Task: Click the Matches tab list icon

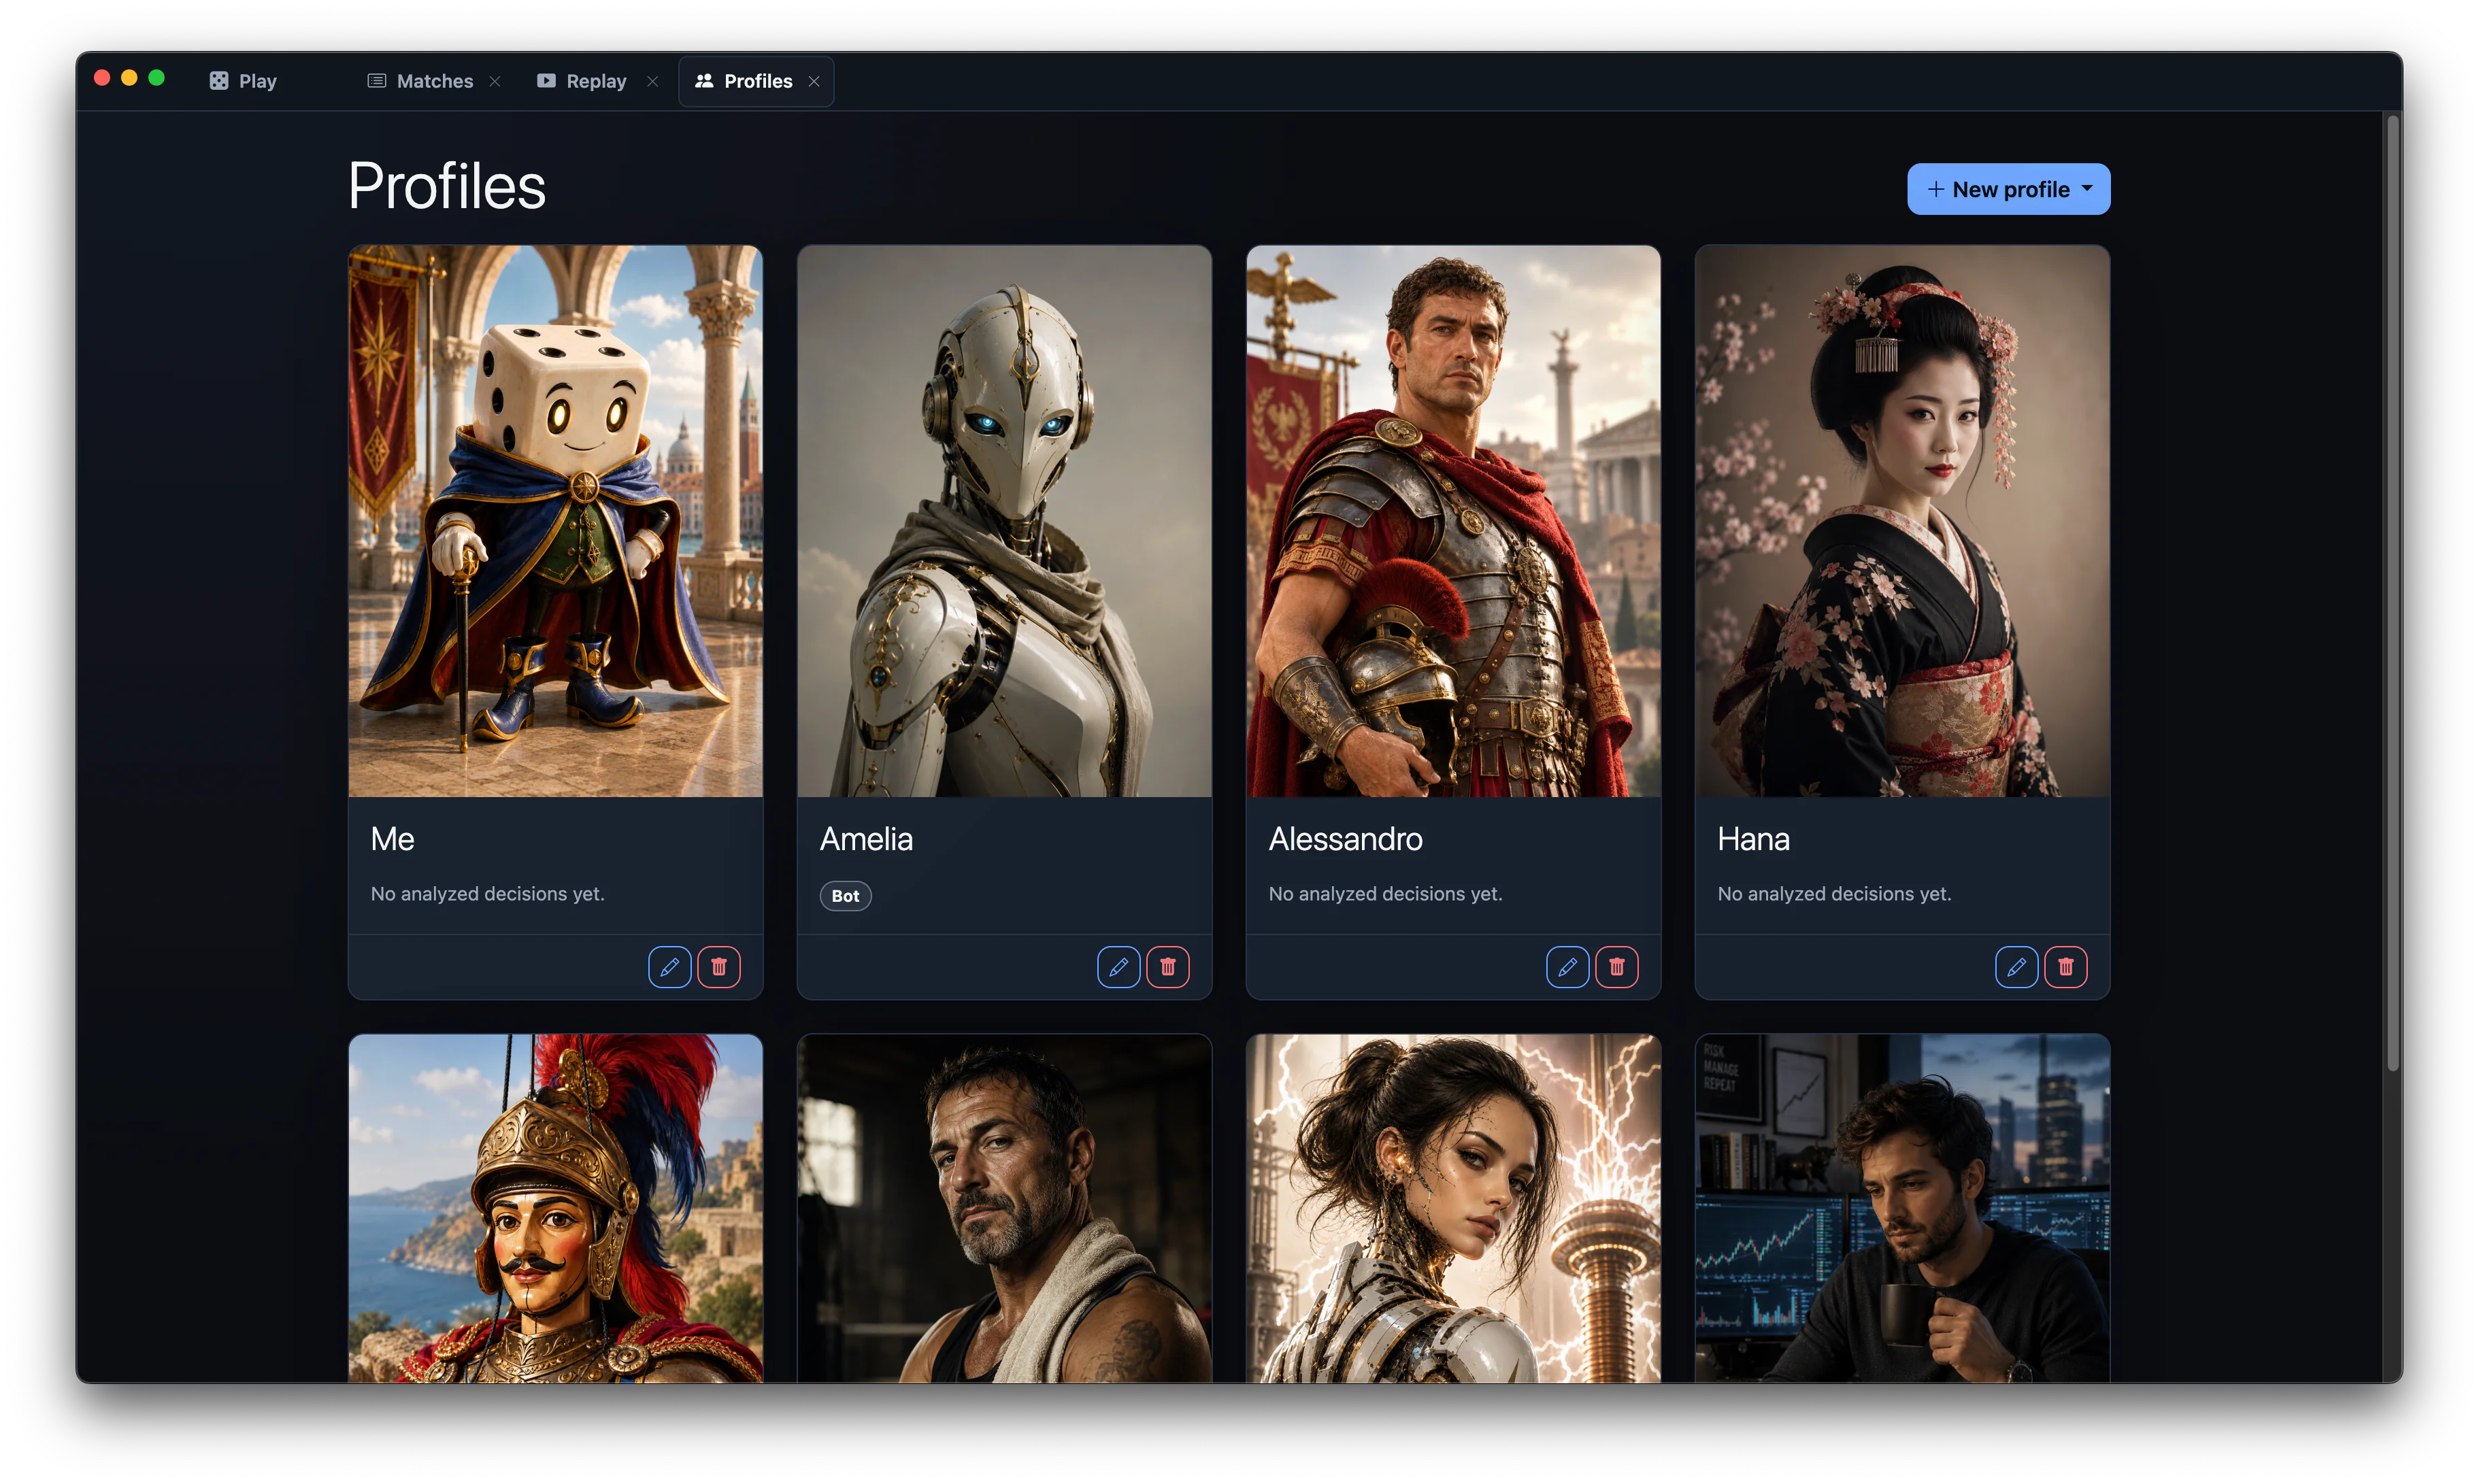Action: click(377, 81)
